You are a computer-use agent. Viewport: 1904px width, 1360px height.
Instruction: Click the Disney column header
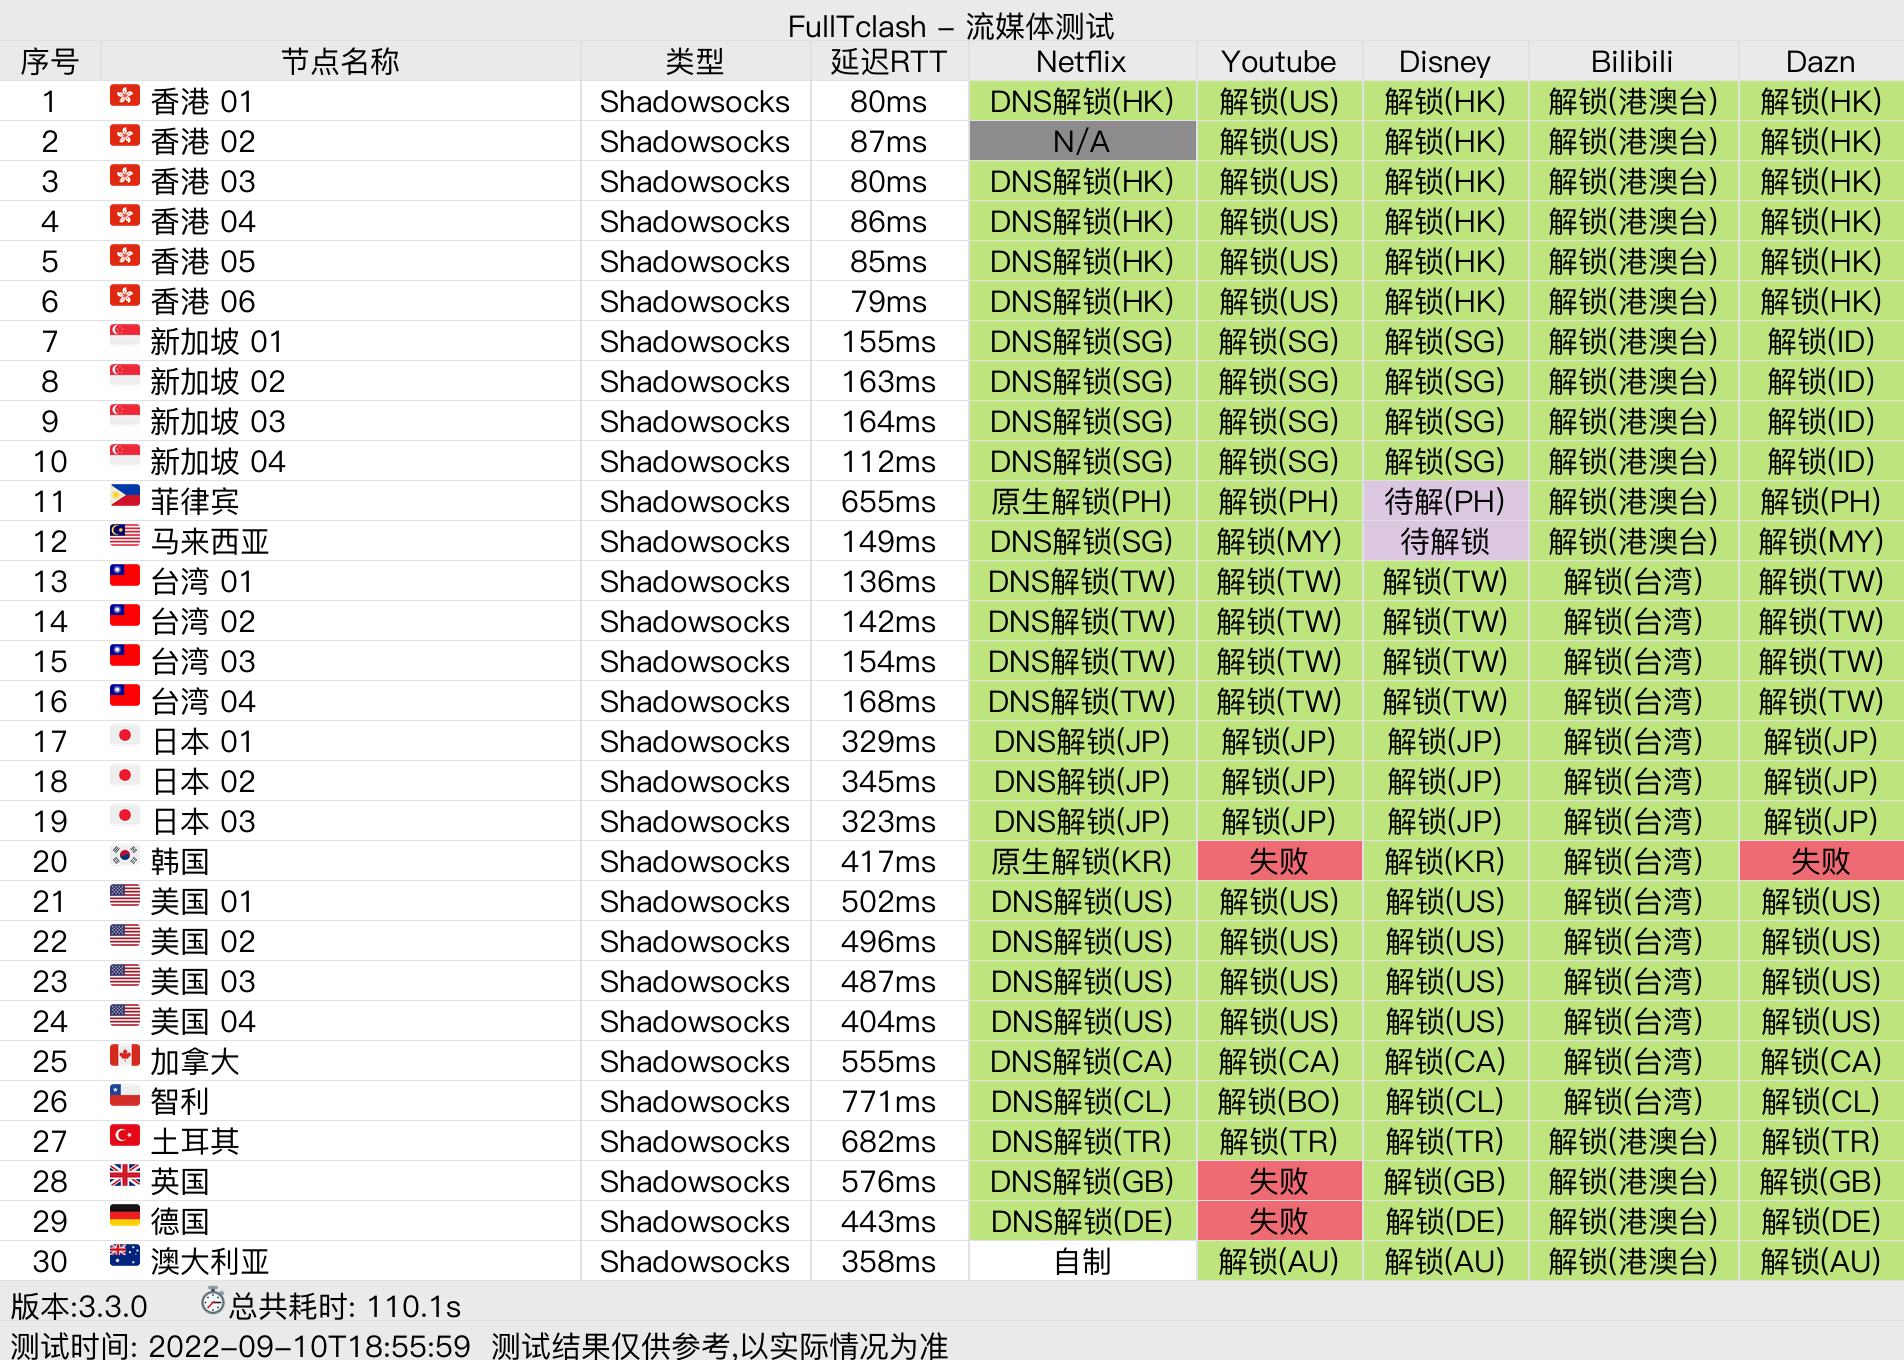[1445, 61]
